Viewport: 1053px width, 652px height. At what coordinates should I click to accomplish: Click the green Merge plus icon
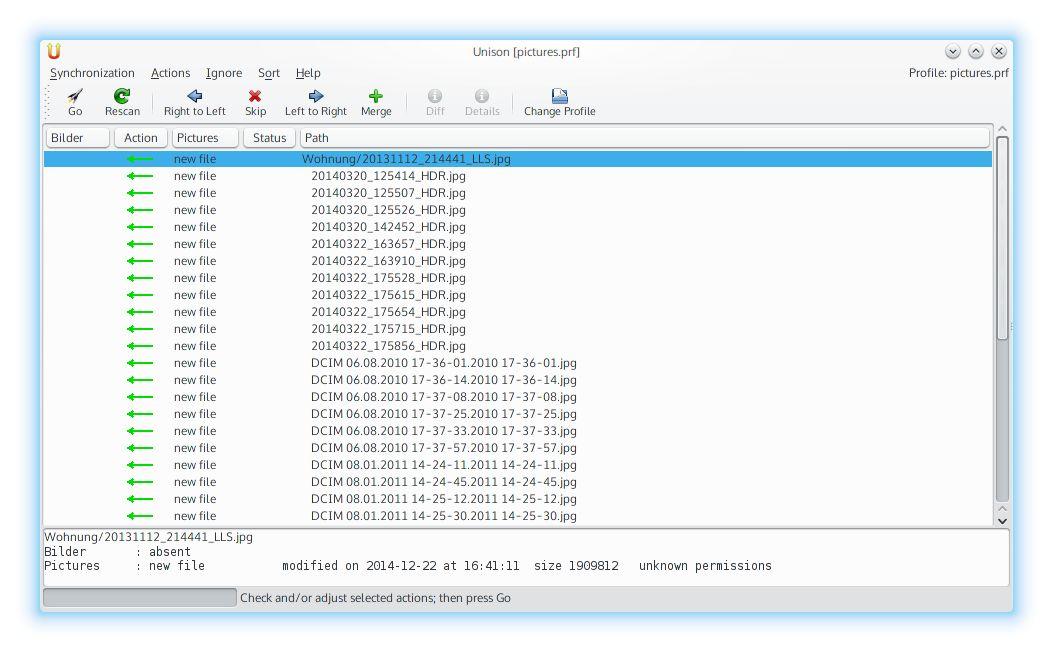click(376, 96)
